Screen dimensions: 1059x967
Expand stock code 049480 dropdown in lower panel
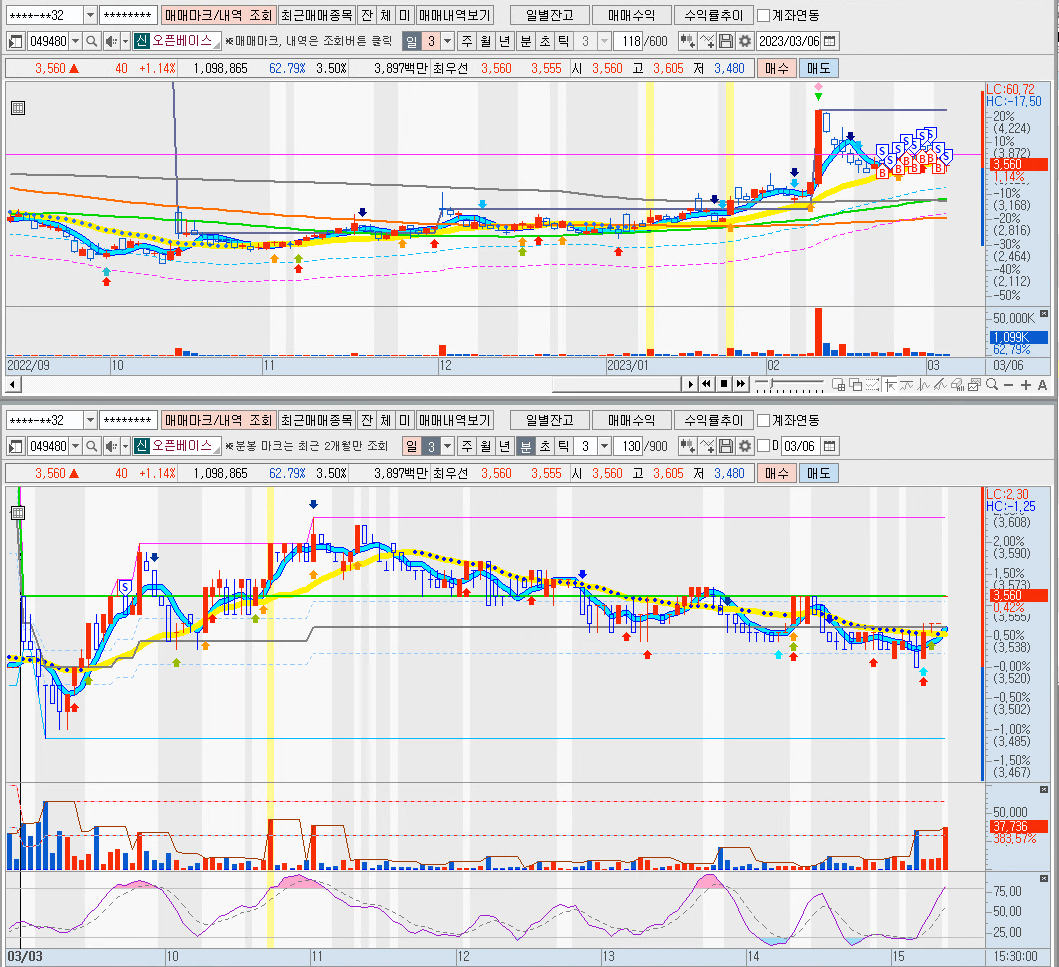pyautogui.click(x=76, y=446)
